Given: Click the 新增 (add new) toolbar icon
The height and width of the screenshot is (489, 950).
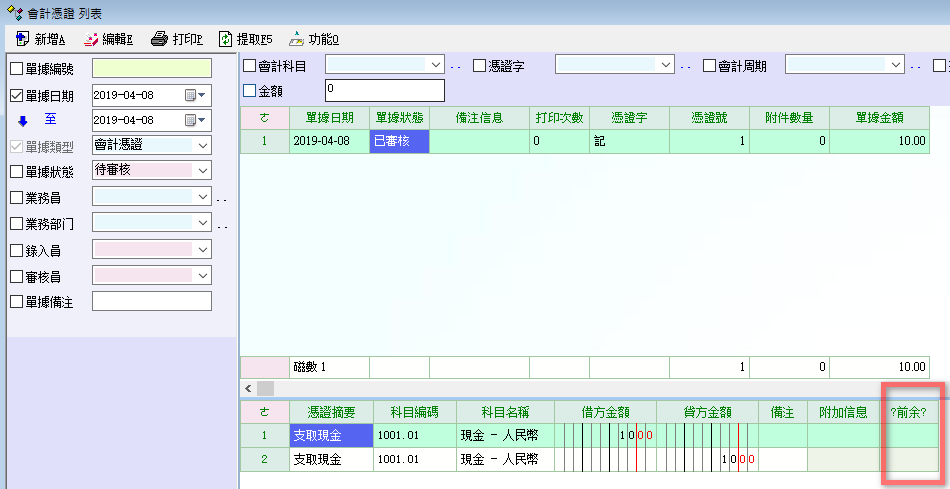Looking at the screenshot, I should coord(22,40).
